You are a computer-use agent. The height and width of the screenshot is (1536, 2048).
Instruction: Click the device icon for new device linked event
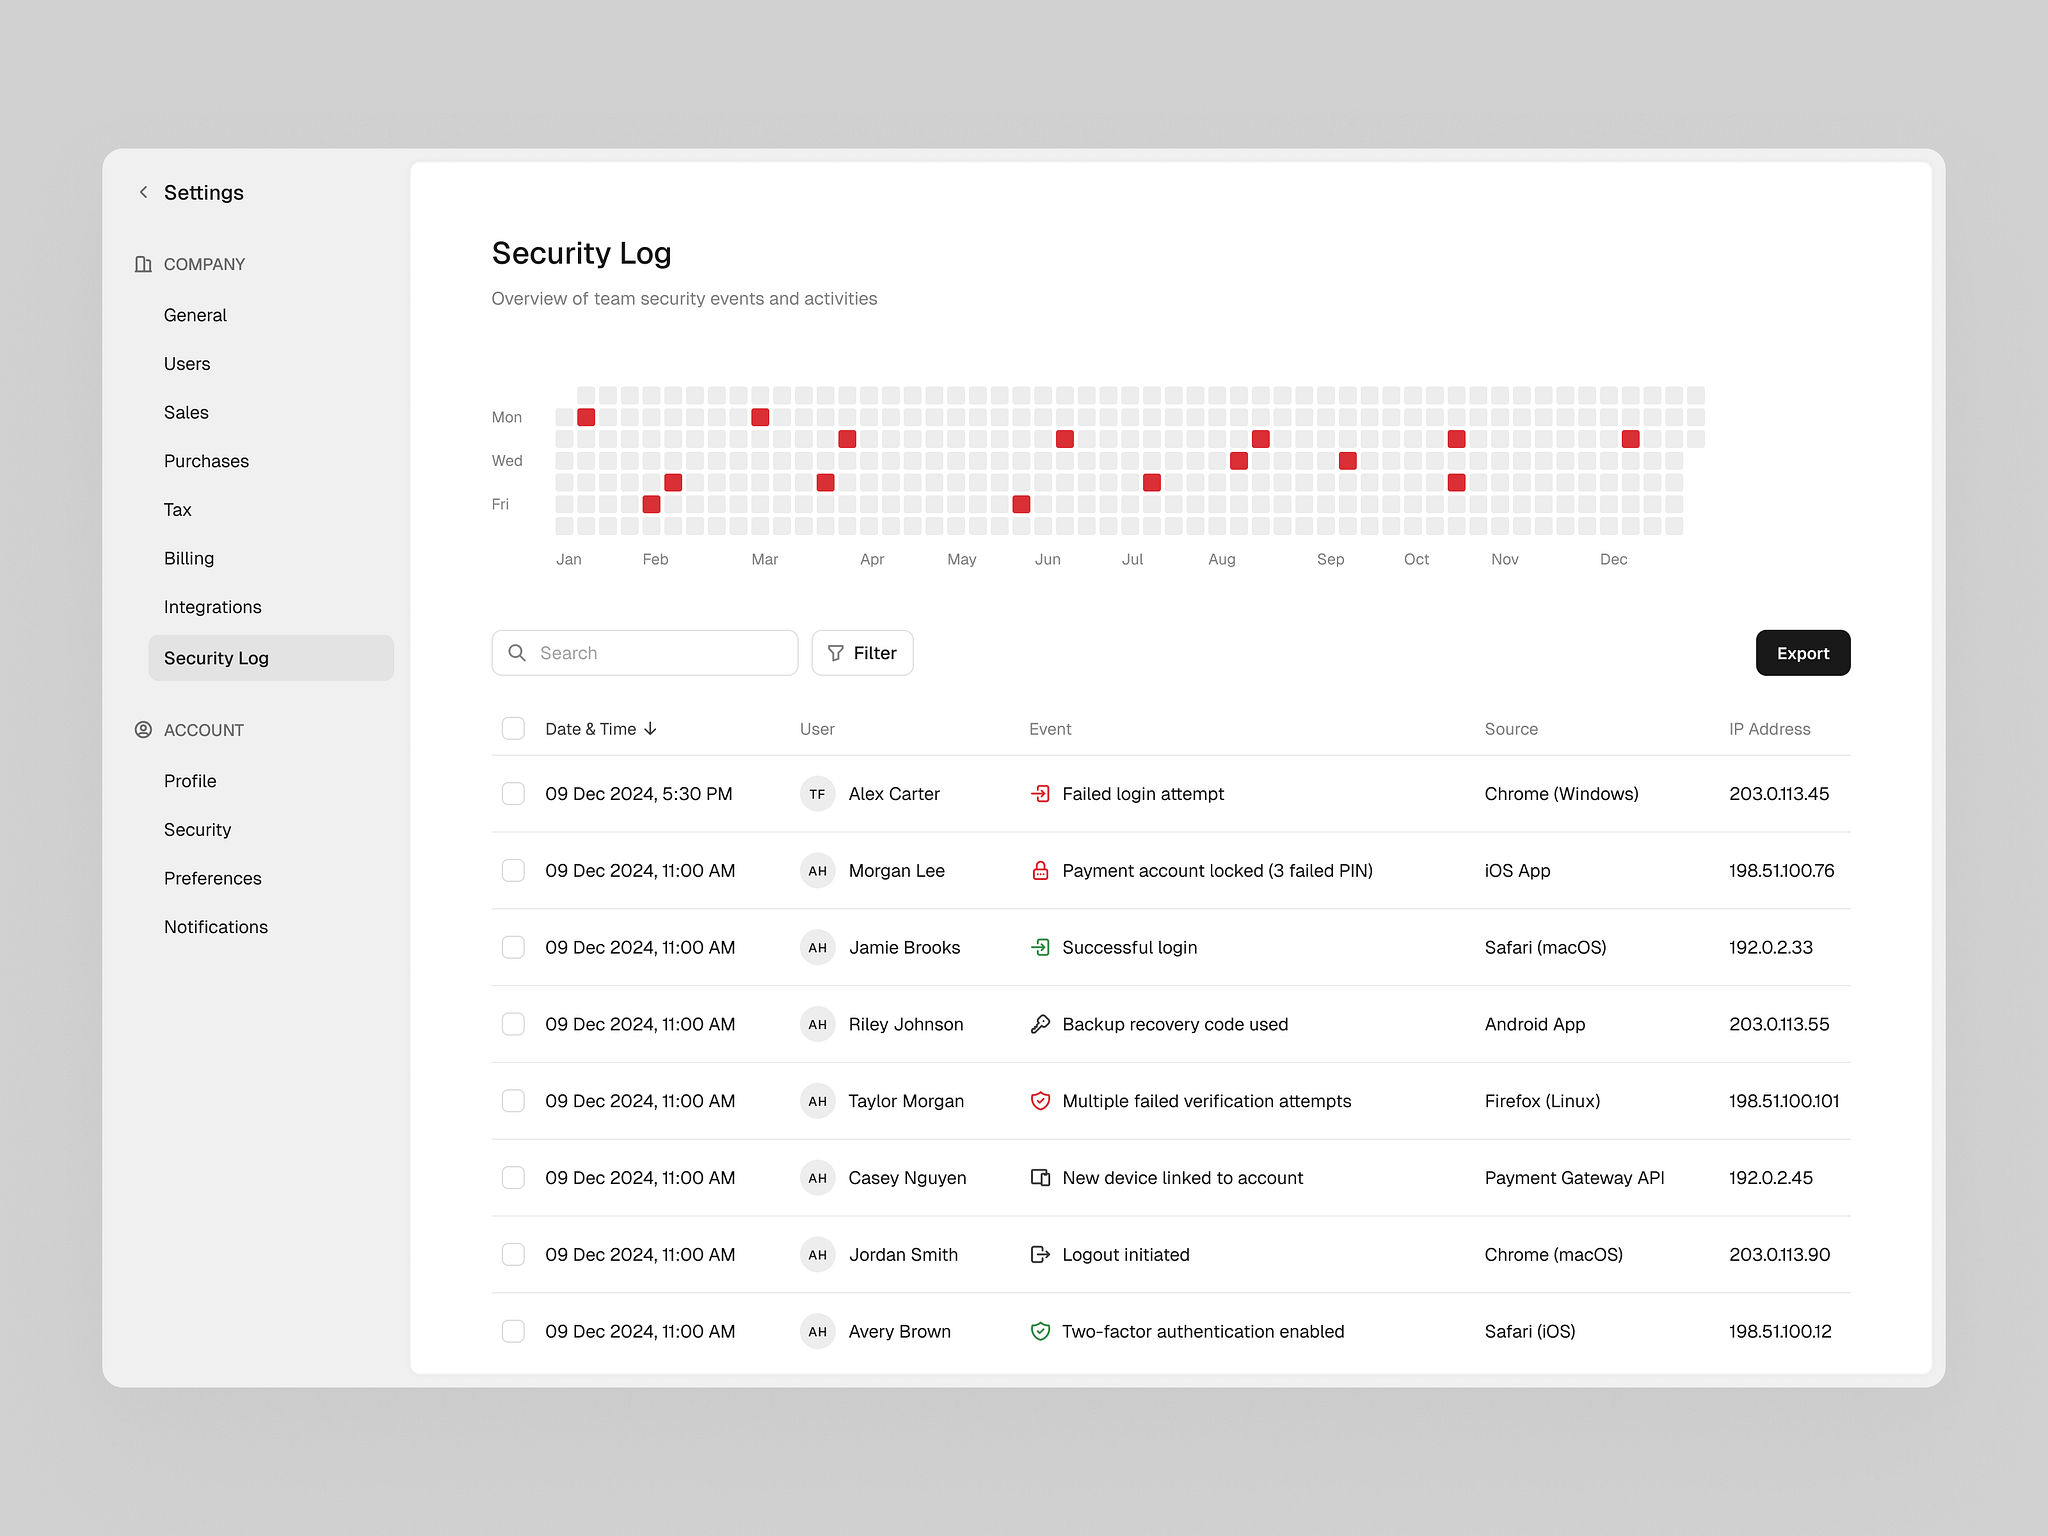pyautogui.click(x=1040, y=1177)
